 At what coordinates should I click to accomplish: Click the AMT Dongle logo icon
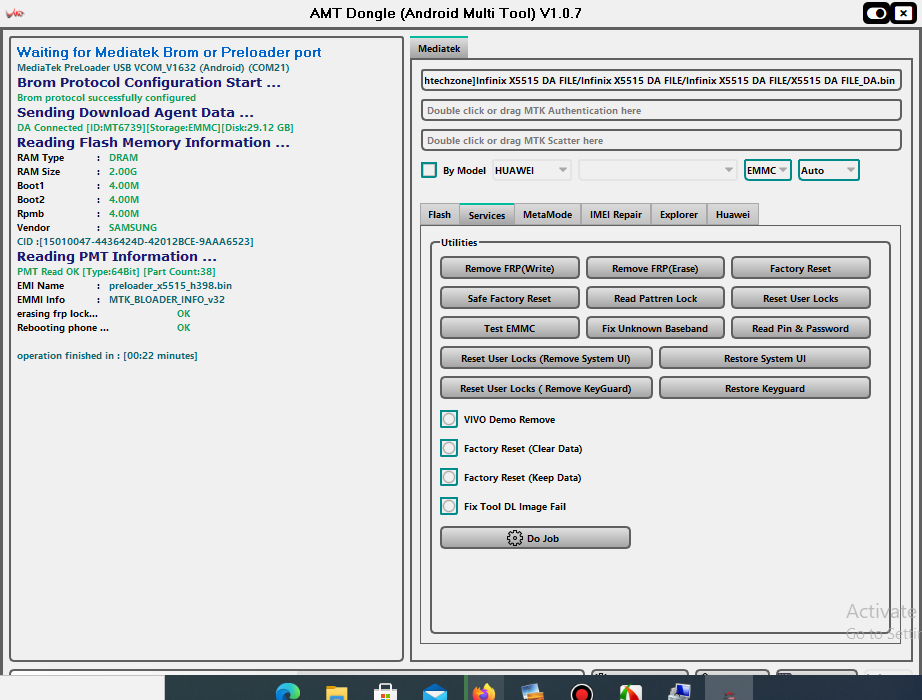click(x=15, y=13)
